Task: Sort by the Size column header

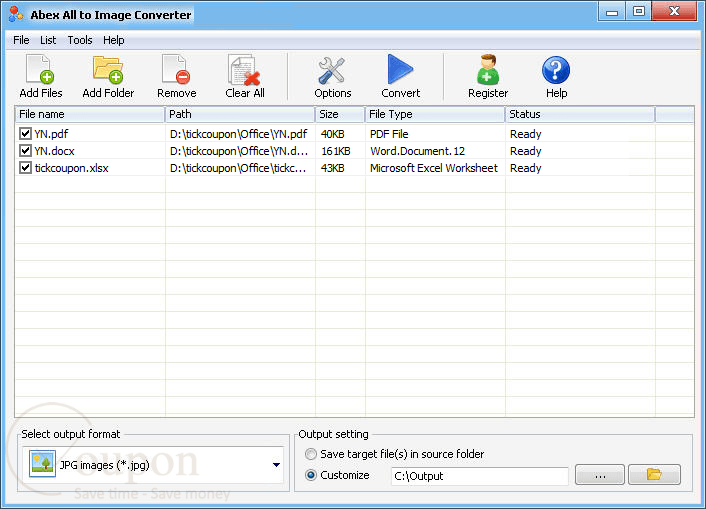Action: pos(340,114)
